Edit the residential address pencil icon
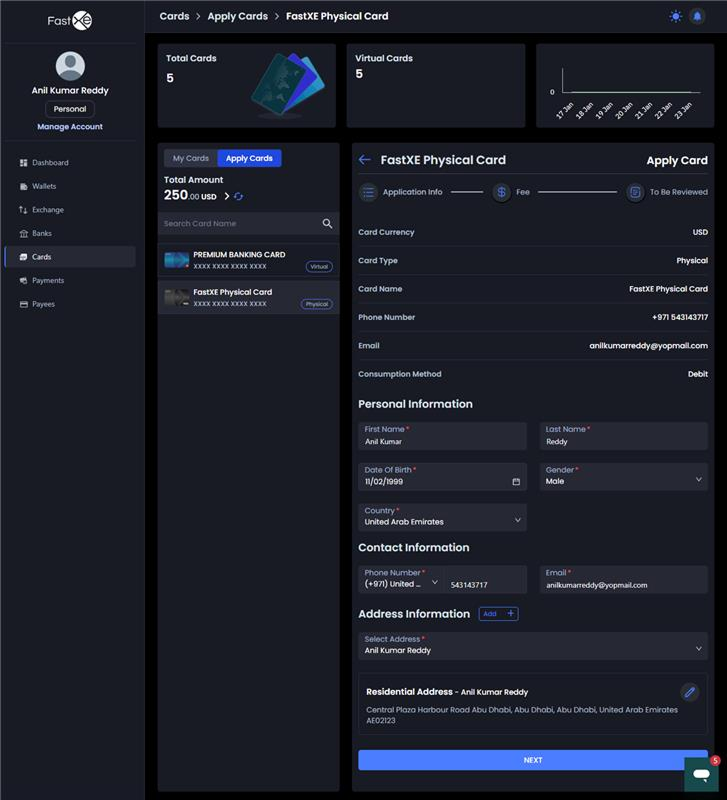The image size is (727, 800). (x=689, y=692)
